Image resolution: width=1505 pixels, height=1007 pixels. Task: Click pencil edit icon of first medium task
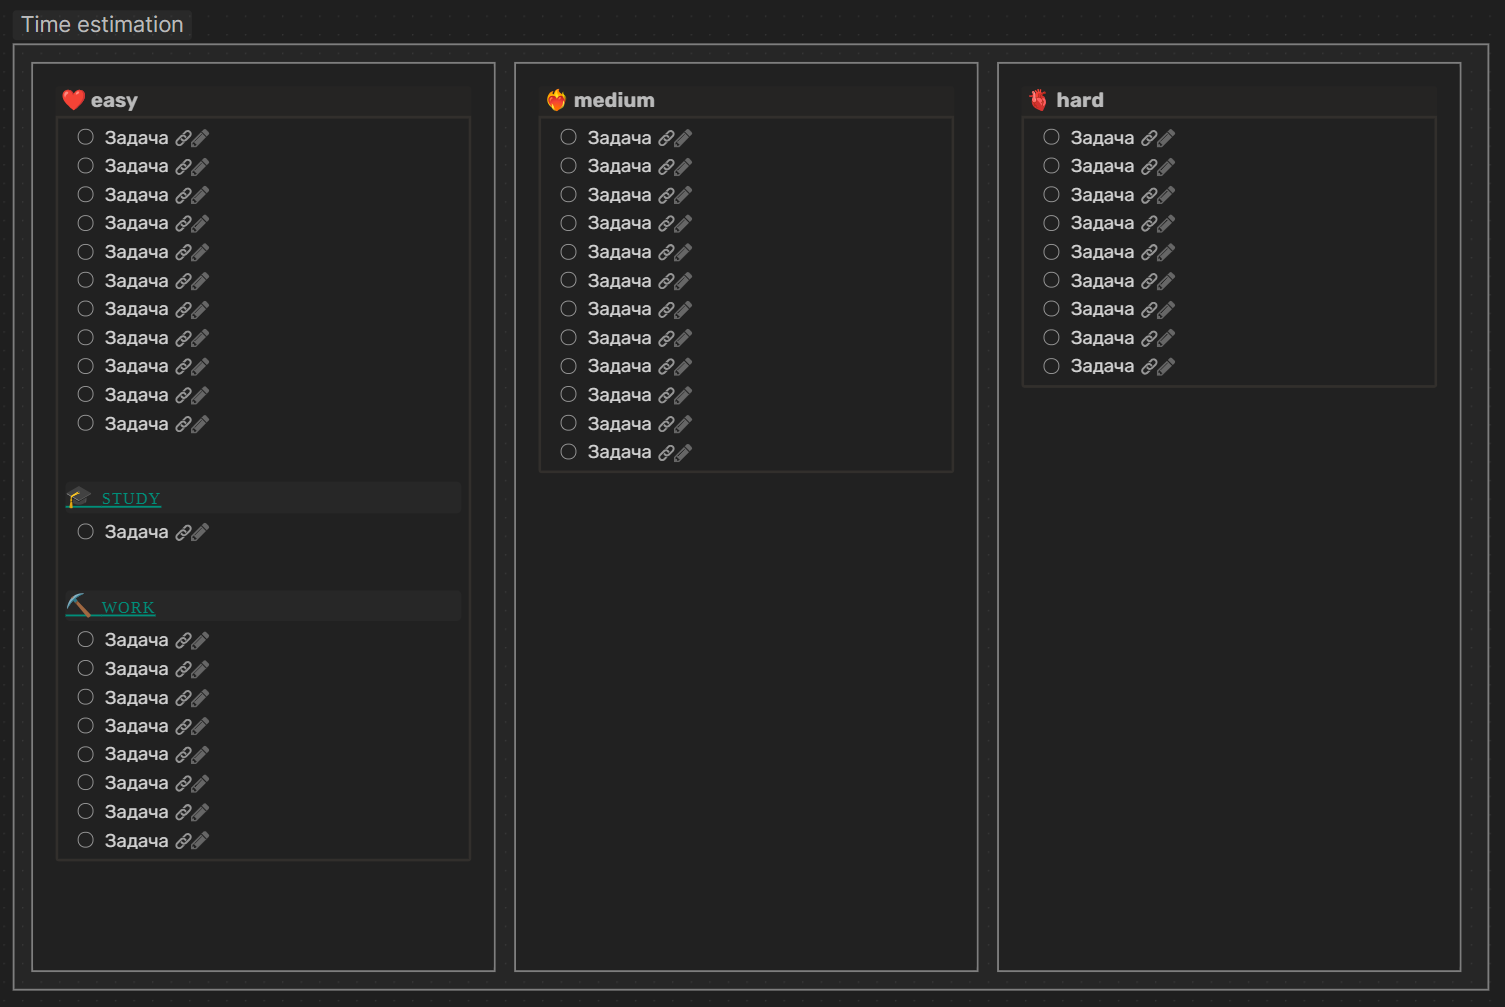(683, 139)
